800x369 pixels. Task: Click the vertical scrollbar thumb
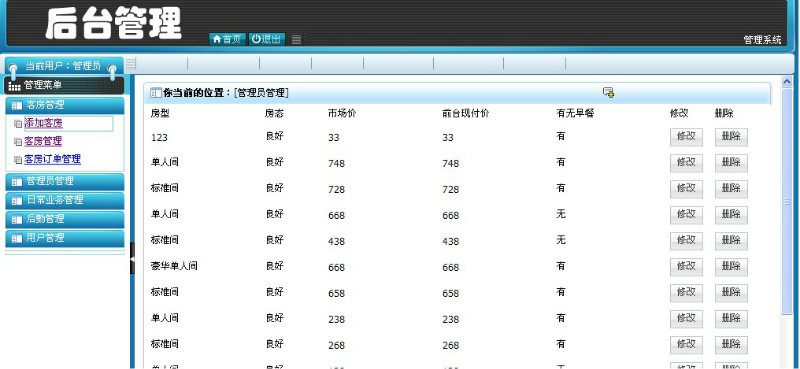click(787, 202)
